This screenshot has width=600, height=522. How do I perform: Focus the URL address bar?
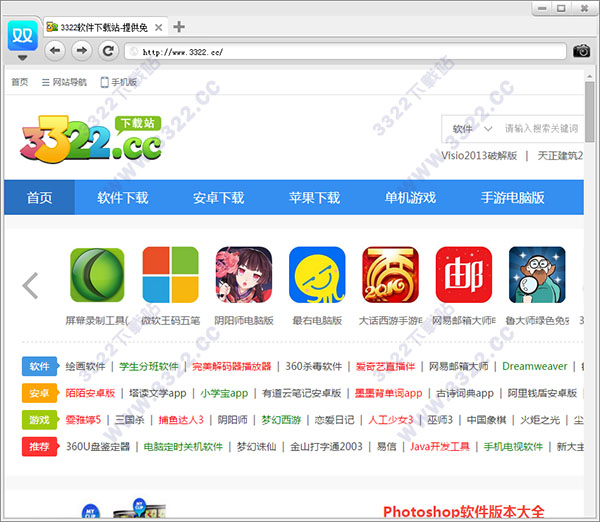tap(346, 51)
